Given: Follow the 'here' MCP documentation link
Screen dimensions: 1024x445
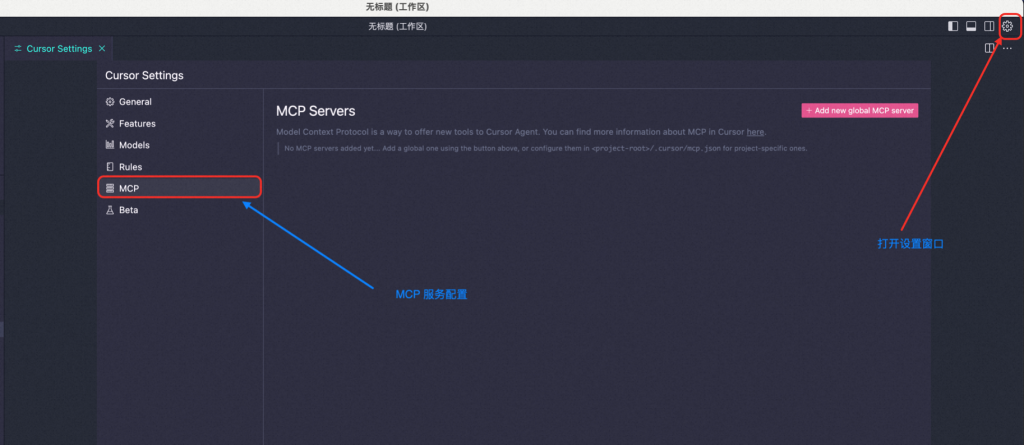Looking at the screenshot, I should (x=755, y=132).
